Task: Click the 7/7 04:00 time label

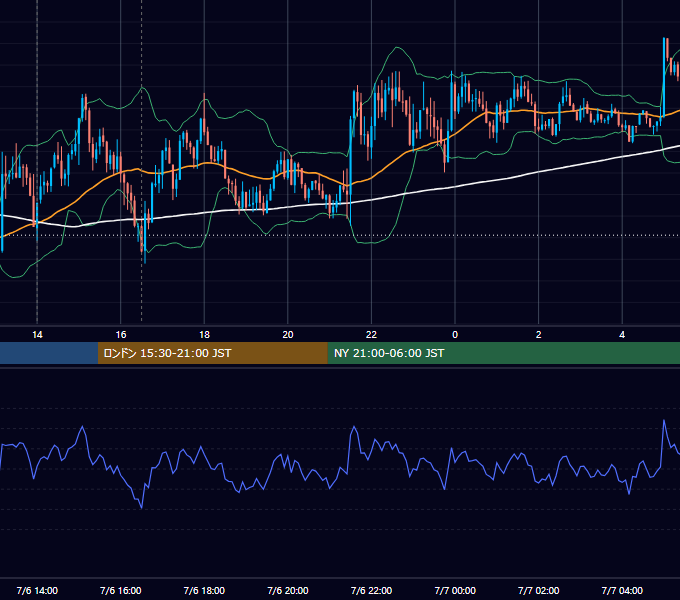Action: pyautogui.click(x=622, y=590)
